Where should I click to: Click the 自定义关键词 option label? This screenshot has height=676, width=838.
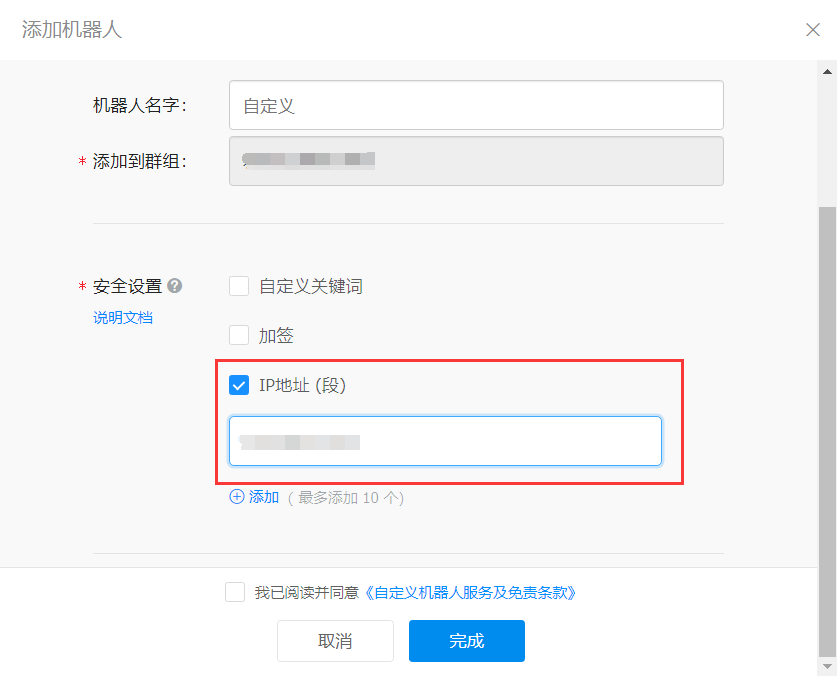click(x=311, y=286)
